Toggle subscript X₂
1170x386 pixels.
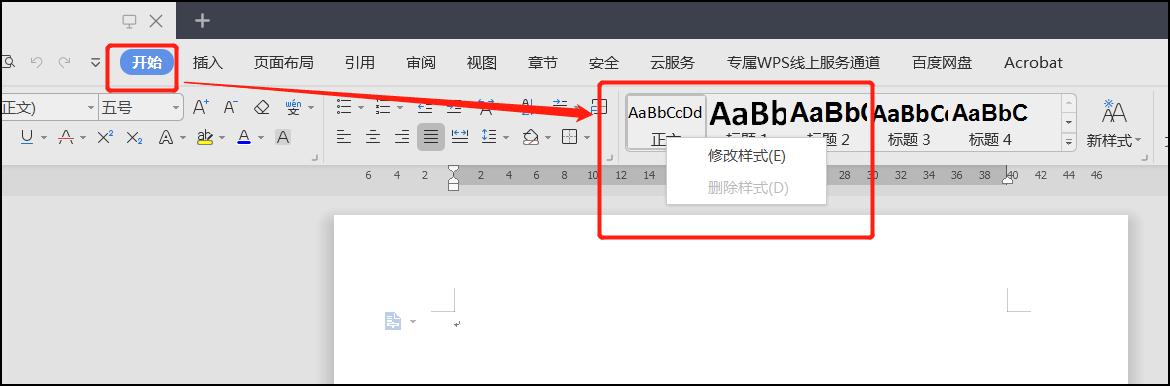134,137
